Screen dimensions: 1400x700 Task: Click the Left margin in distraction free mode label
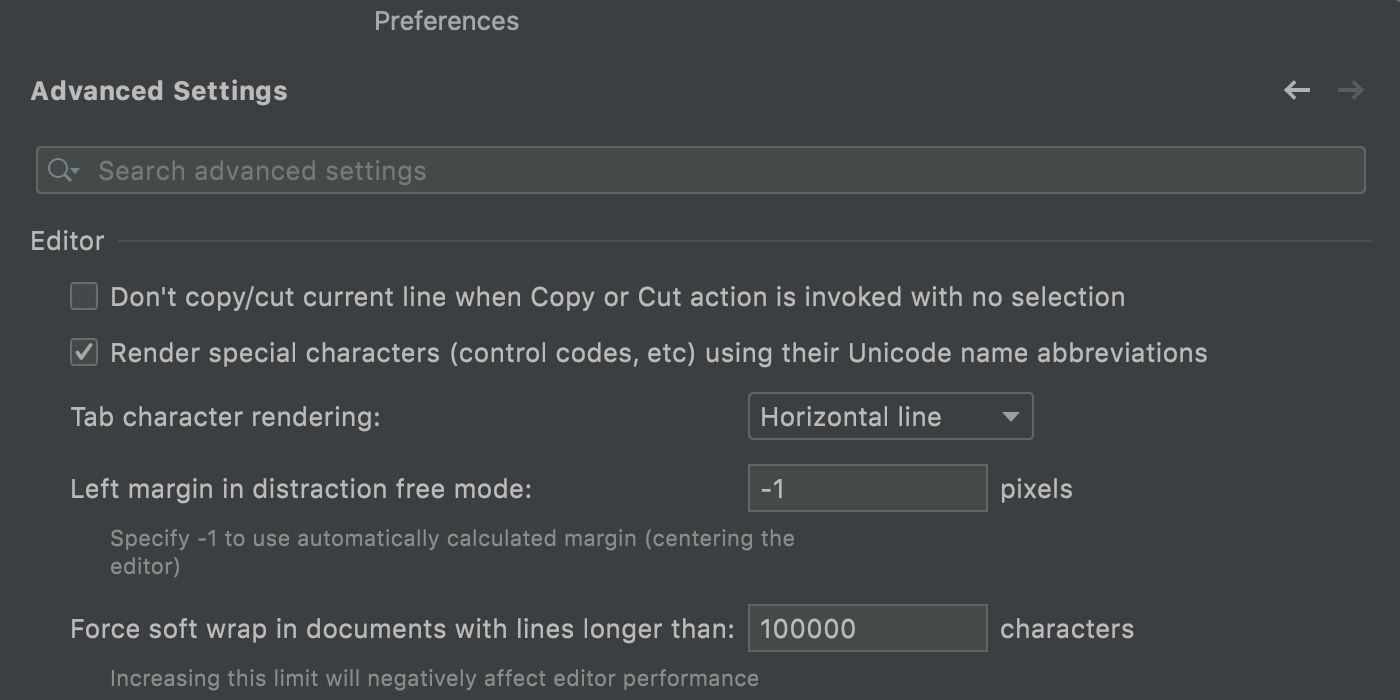[301, 489]
